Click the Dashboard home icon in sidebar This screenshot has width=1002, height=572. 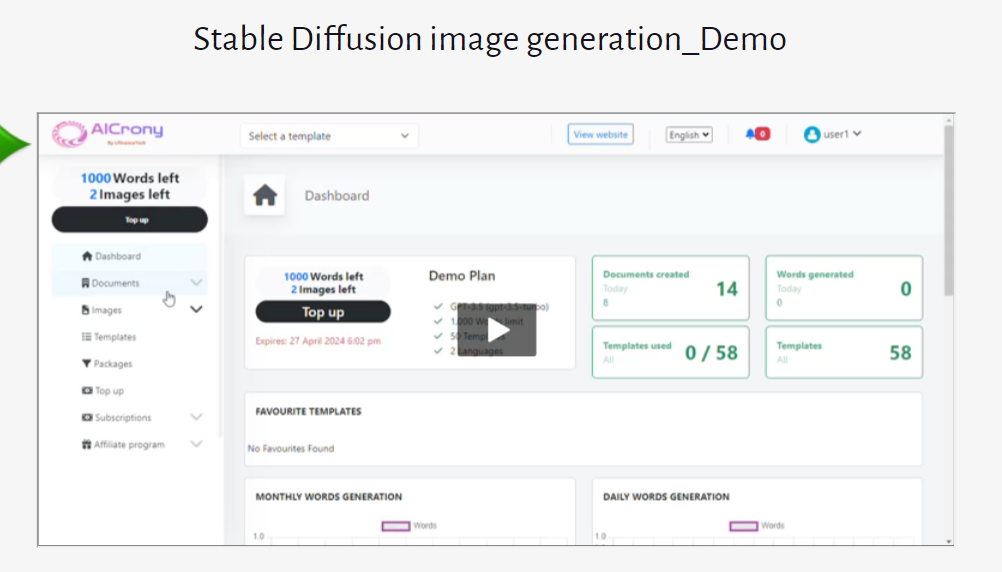87,256
